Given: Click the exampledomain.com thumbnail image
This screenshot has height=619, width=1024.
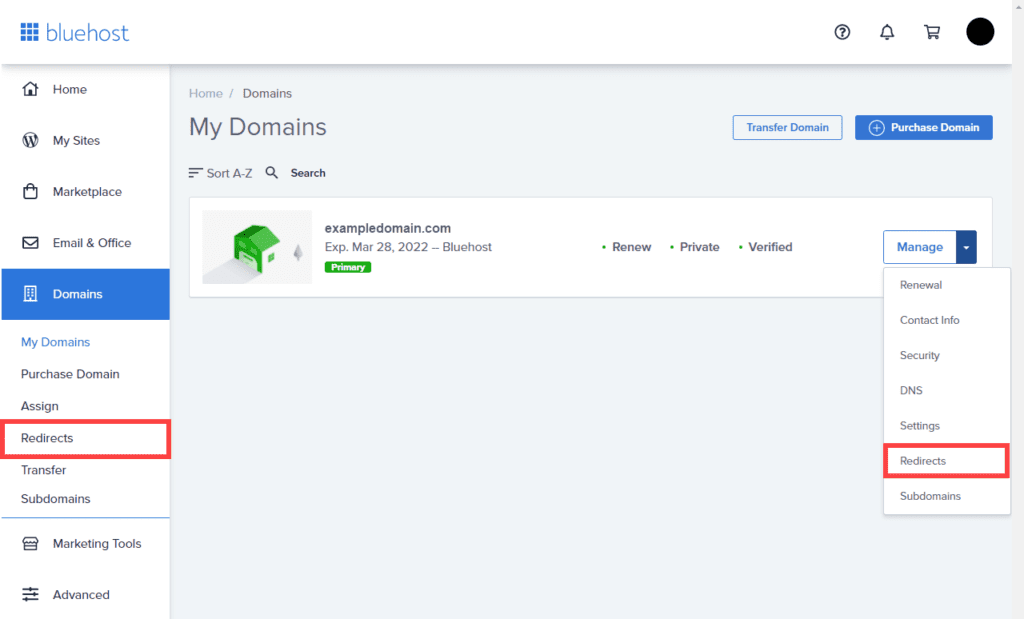Looking at the screenshot, I should (256, 246).
